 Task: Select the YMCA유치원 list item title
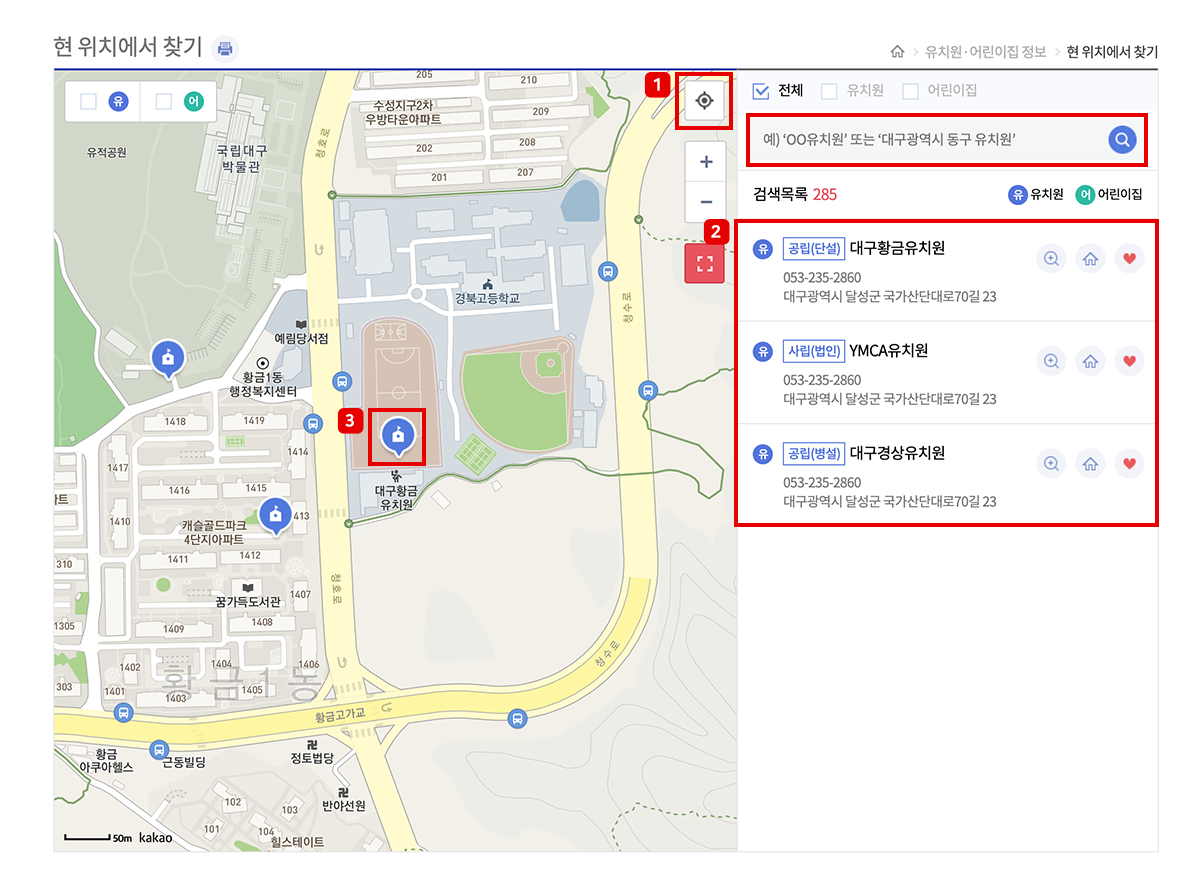click(x=888, y=351)
